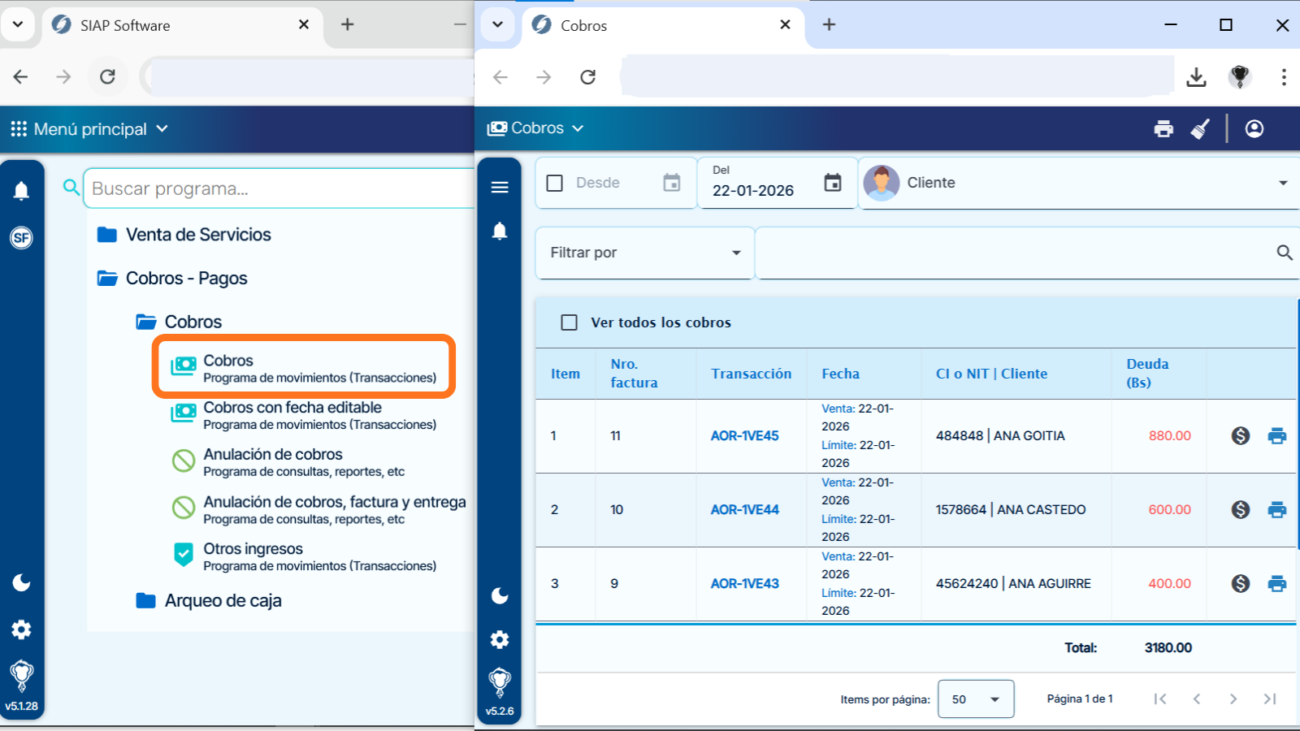The height and width of the screenshot is (731, 1300).
Task: Open the Del date calendar picker
Action: pyautogui.click(x=832, y=183)
